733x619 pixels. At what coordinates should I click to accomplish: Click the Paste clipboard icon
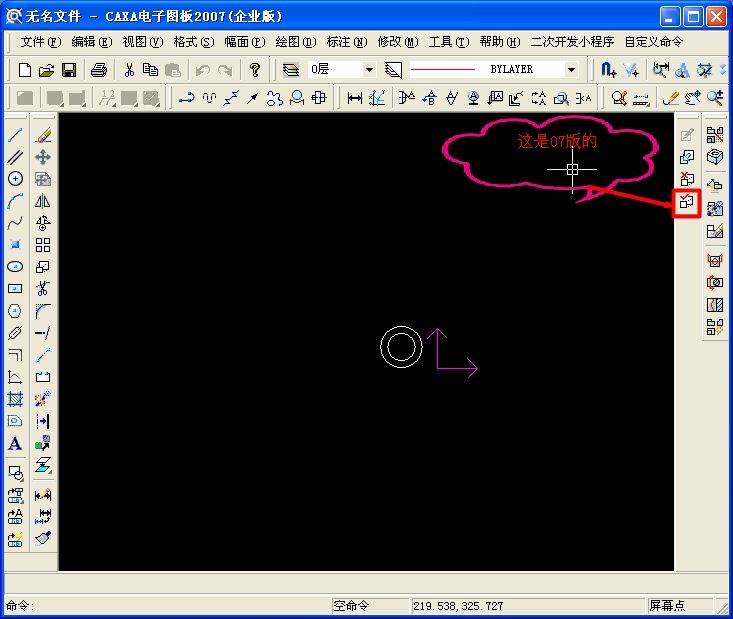click(173, 70)
